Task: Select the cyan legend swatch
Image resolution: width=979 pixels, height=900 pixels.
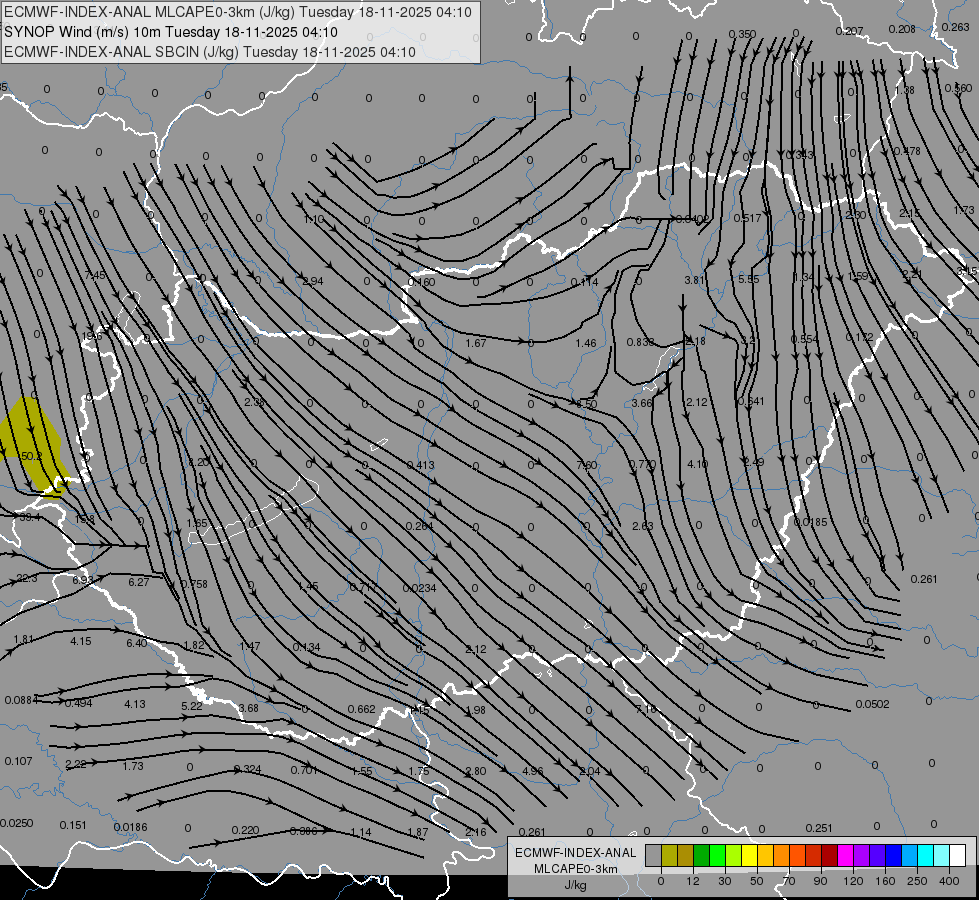Action: [x=927, y=855]
